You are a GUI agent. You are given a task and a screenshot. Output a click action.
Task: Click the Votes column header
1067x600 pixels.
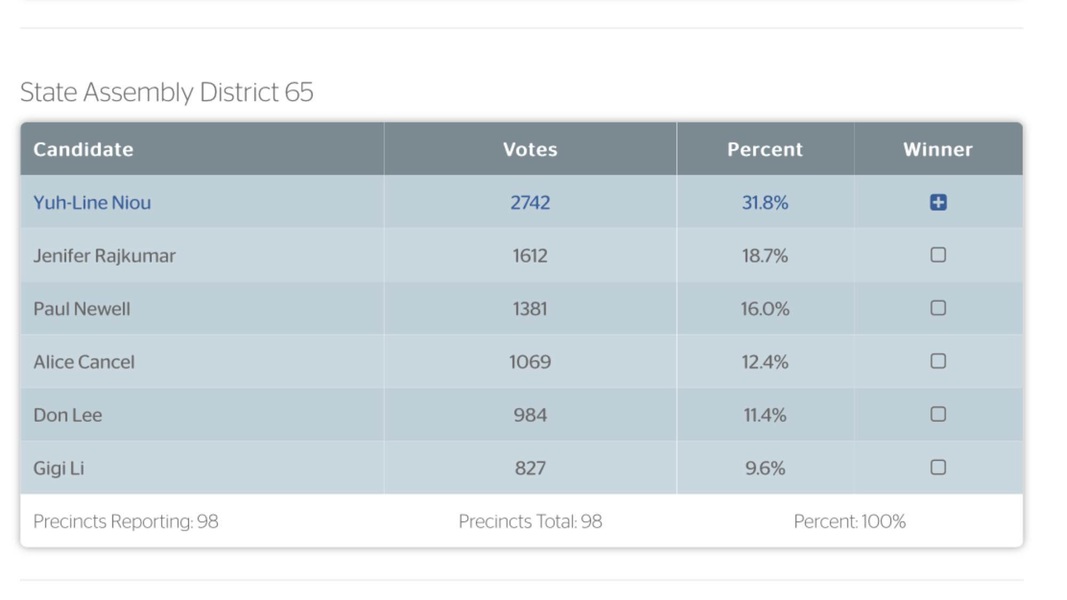coord(530,149)
